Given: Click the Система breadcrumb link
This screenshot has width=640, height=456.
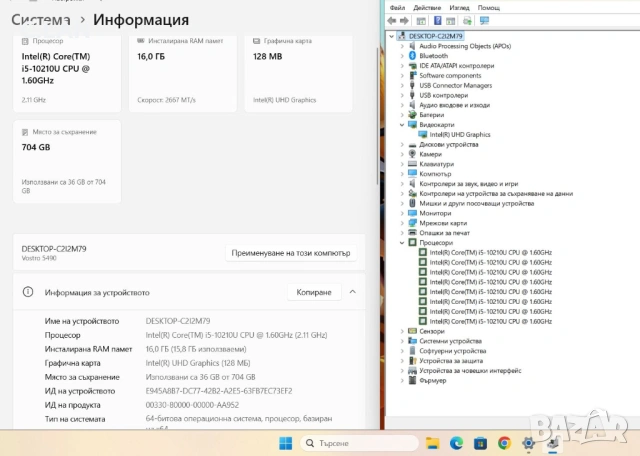Looking at the screenshot, I should [40, 20].
